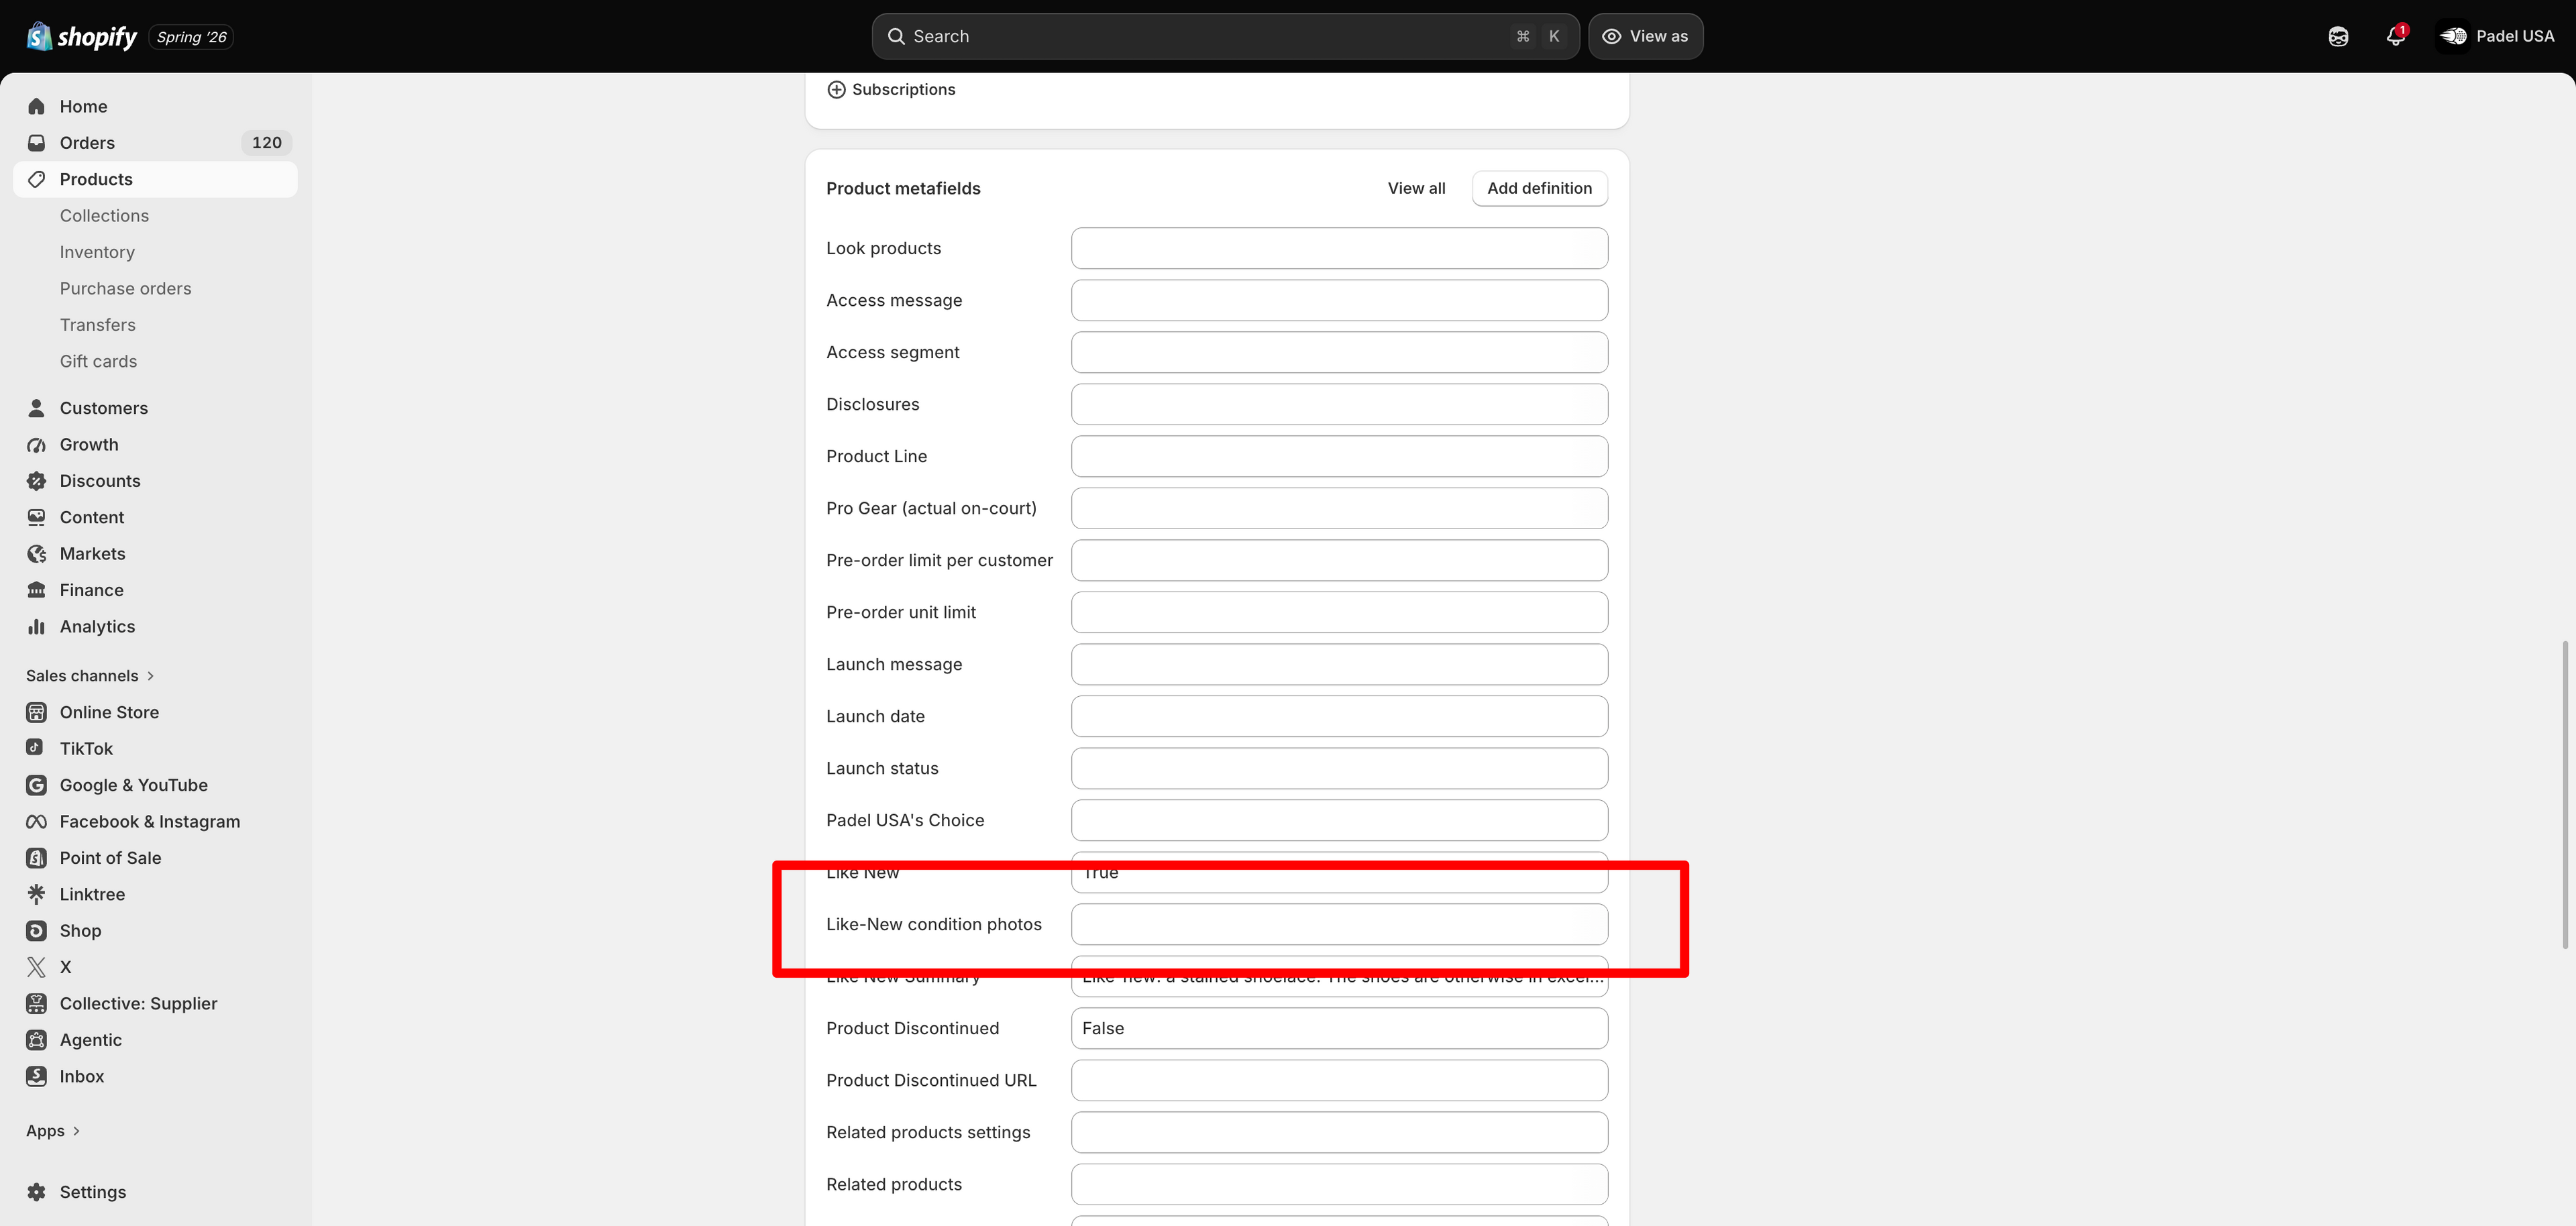Click the Agentic icon
This screenshot has width=2576, height=1226.
coord(37,1040)
